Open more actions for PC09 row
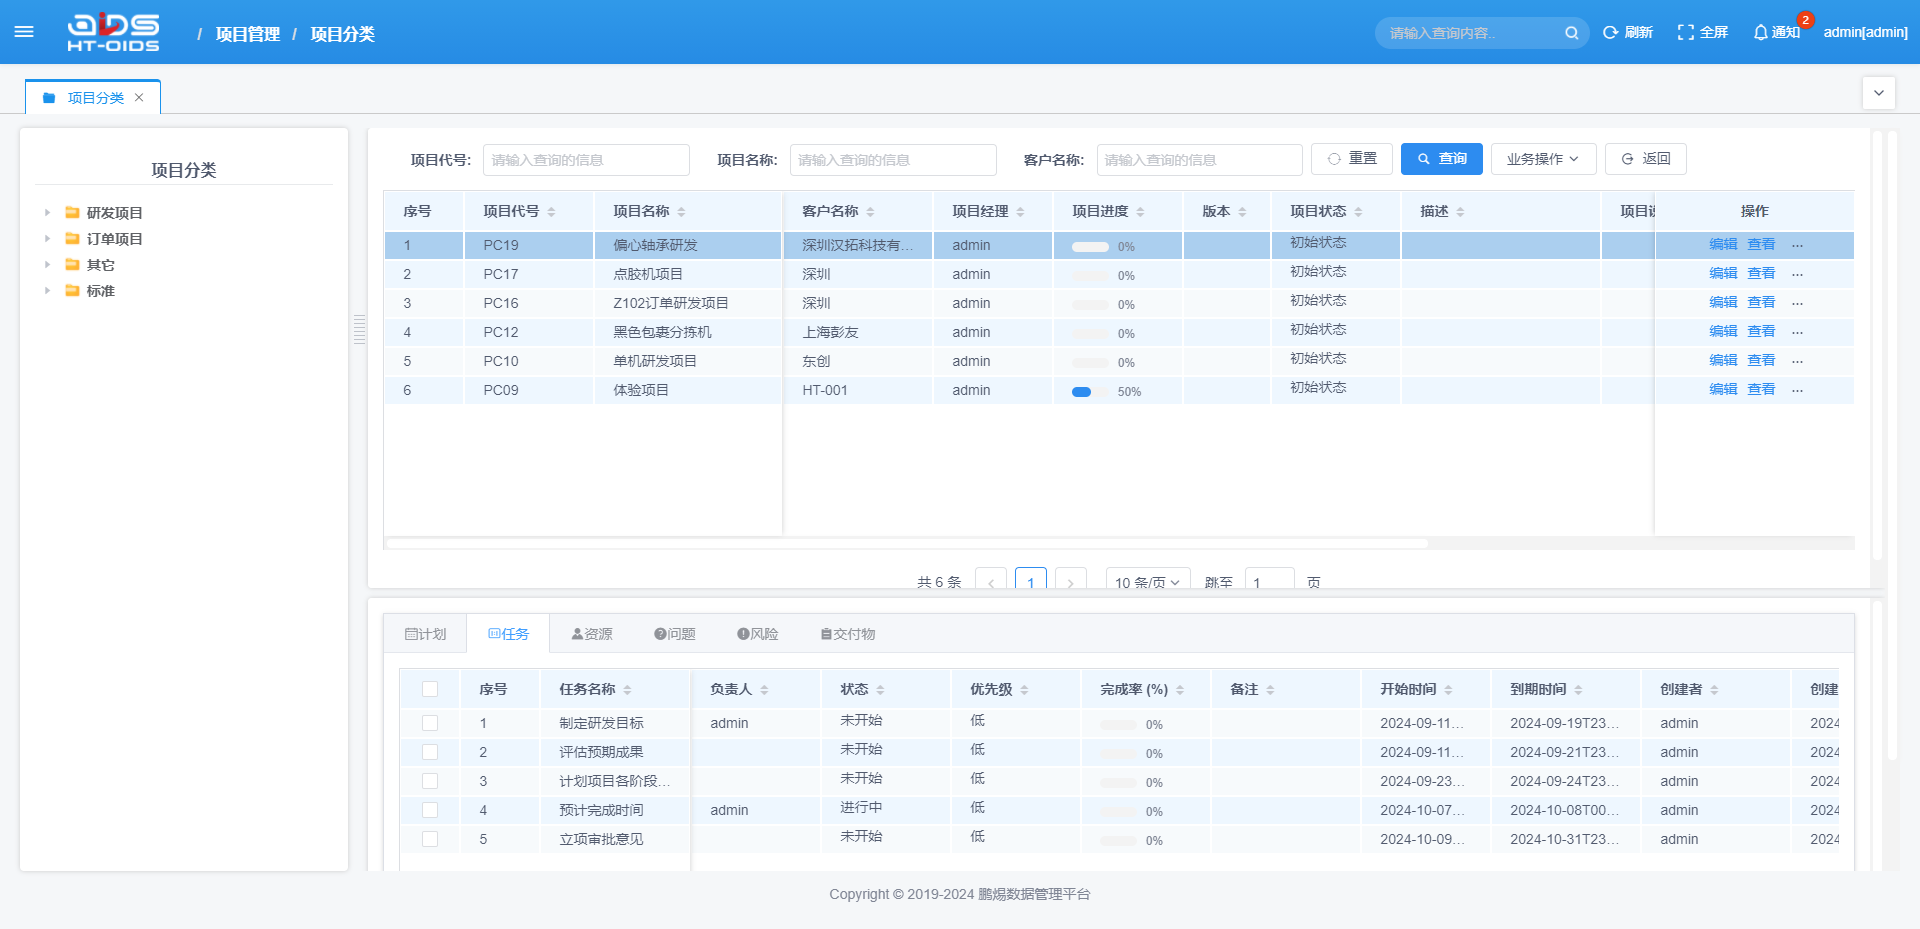 click(x=1797, y=390)
